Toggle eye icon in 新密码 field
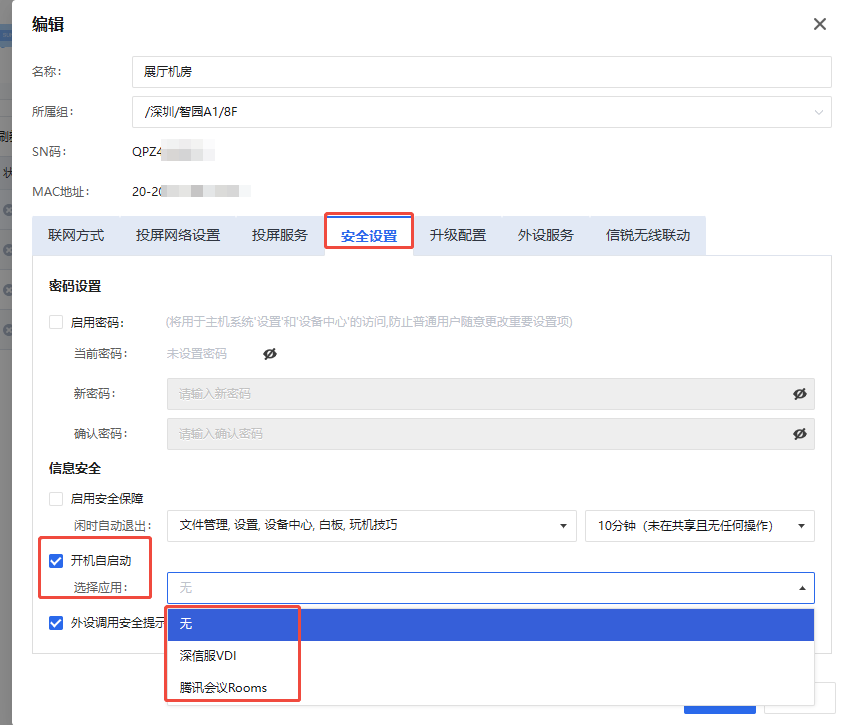Image resolution: width=845 pixels, height=725 pixels. tap(799, 394)
